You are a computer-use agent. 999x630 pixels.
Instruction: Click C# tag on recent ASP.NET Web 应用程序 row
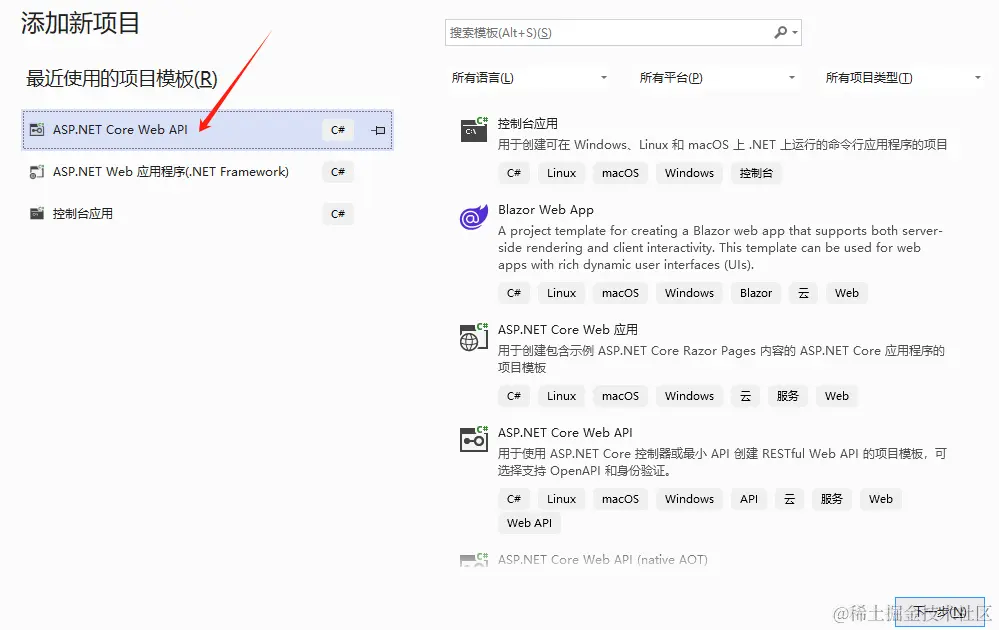tap(338, 172)
